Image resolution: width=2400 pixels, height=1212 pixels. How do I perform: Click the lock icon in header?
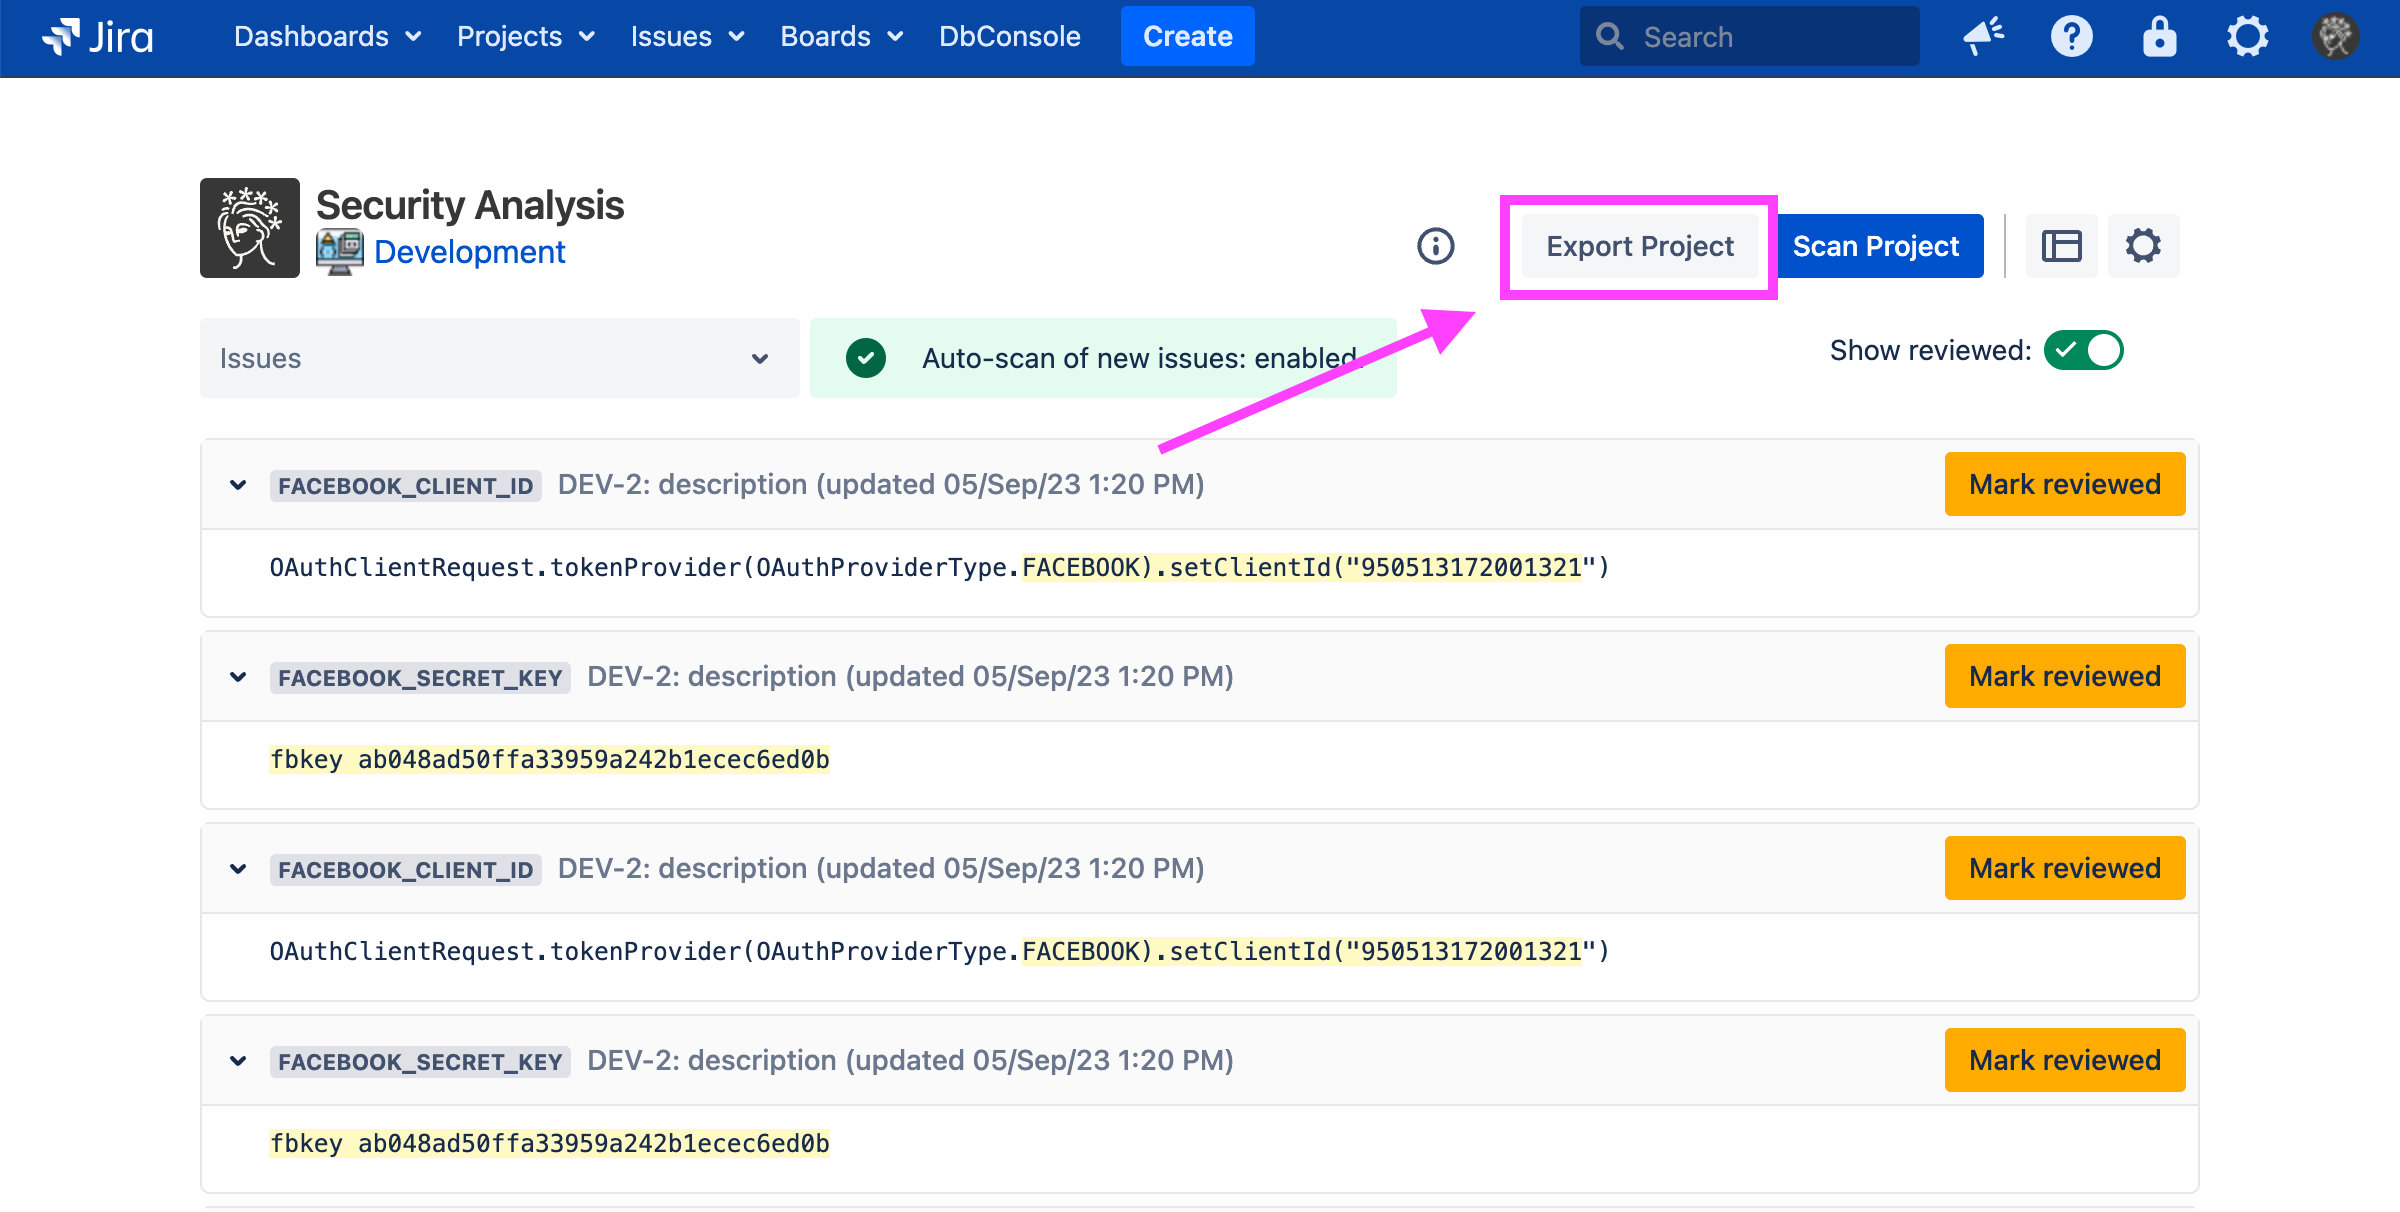2159,37
